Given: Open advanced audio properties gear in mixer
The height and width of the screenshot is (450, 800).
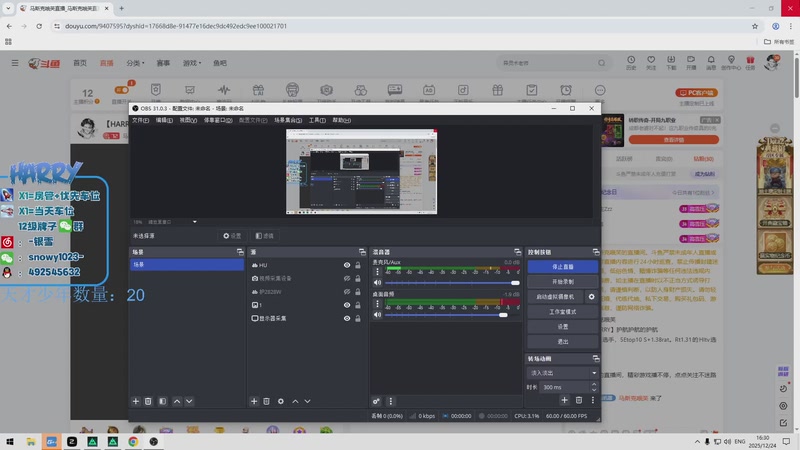Looking at the screenshot, I should coord(377,401).
